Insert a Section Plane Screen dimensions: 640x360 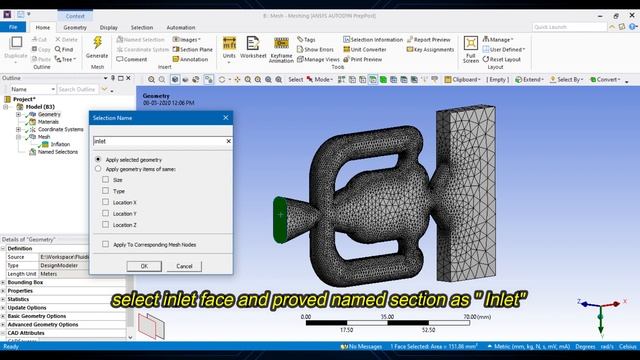[193, 49]
